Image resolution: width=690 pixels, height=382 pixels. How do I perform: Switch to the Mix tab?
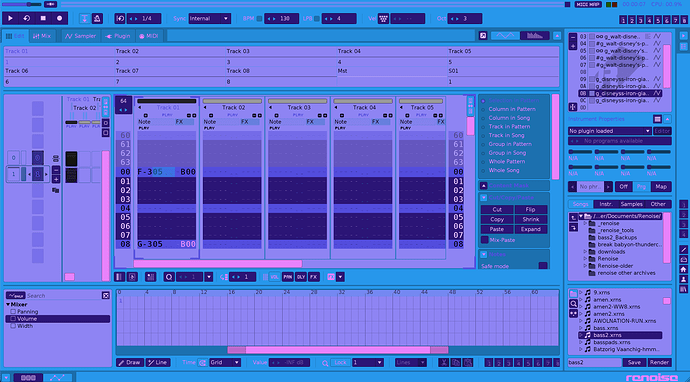(x=42, y=36)
